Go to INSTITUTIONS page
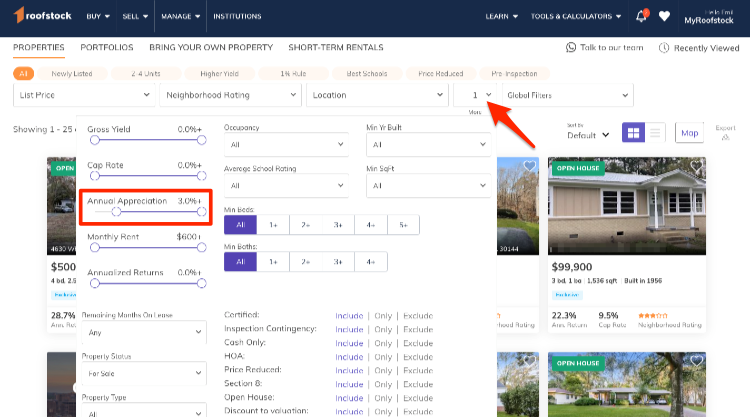Screen dimensions: 750x417 (x=237, y=16)
